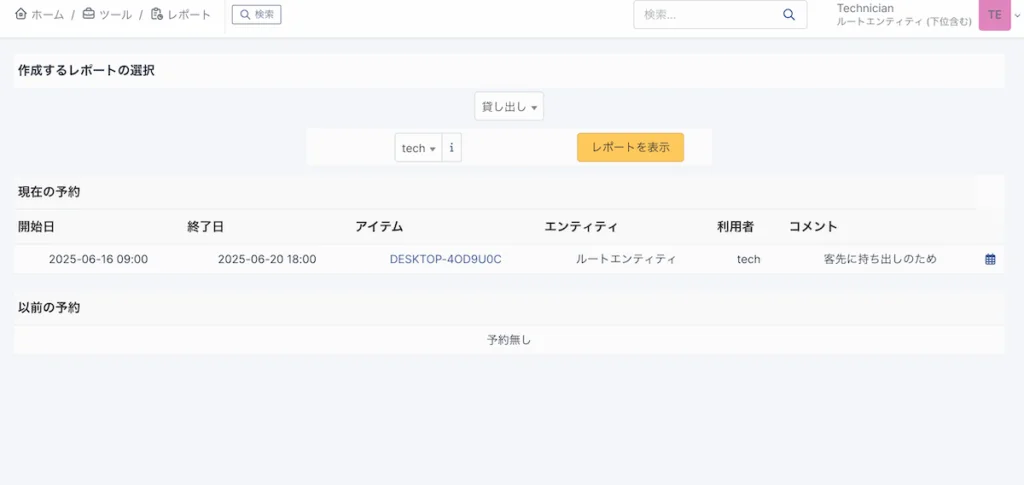The width and height of the screenshot is (1024, 485).
Task: Select the start date 2025-06-16 09:00
Action: pos(98,259)
